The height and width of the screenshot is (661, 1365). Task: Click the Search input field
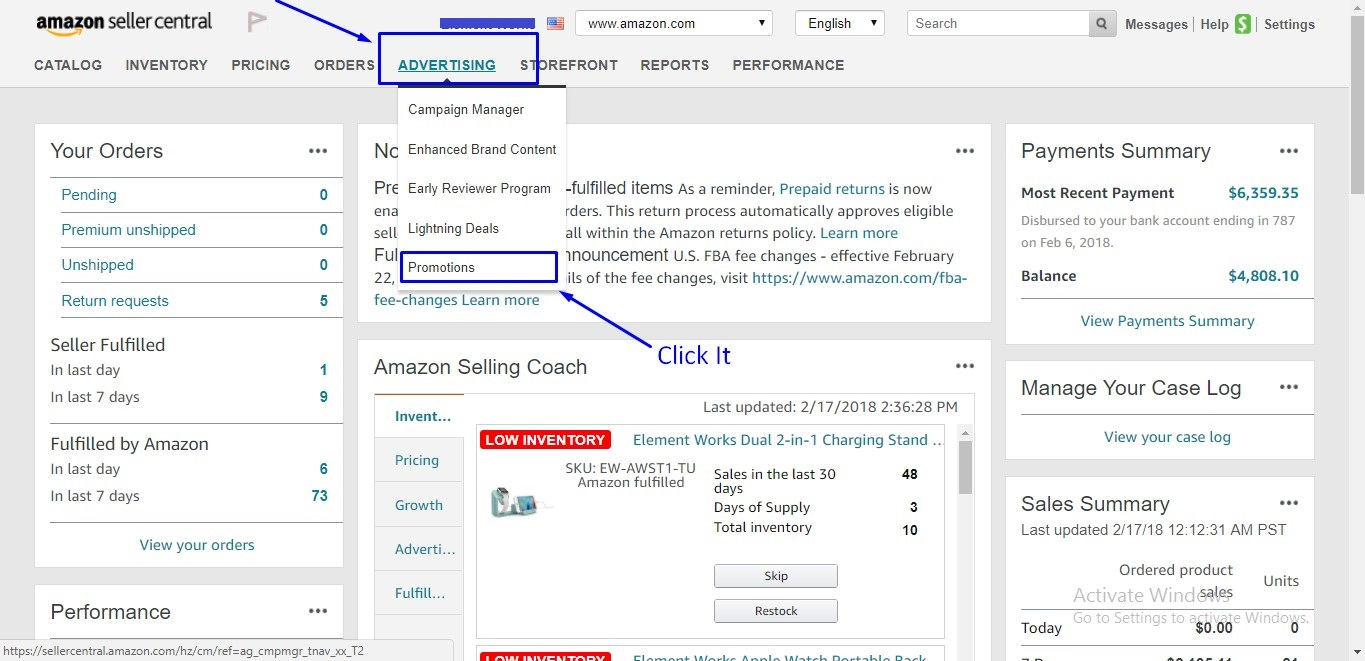pos(998,23)
